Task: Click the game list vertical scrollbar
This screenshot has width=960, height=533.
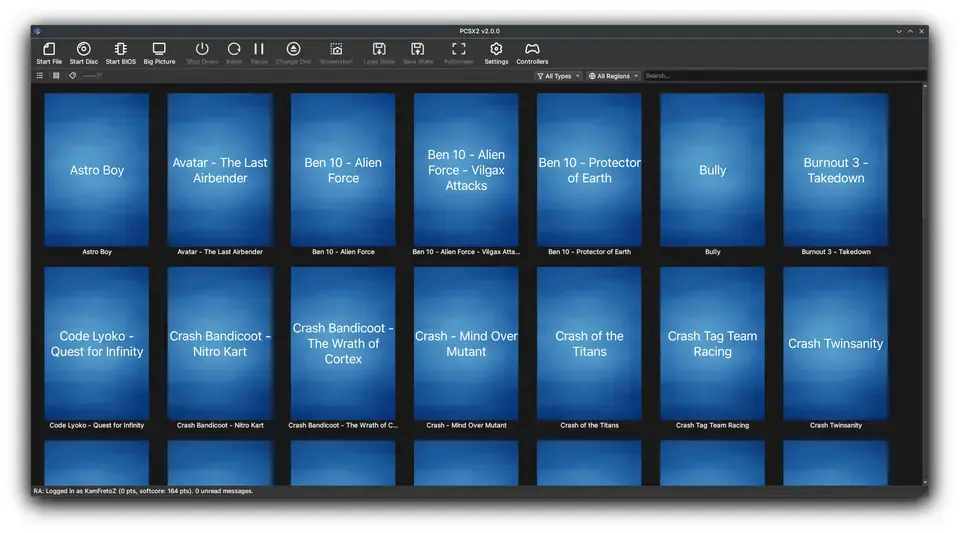Action: point(924,285)
